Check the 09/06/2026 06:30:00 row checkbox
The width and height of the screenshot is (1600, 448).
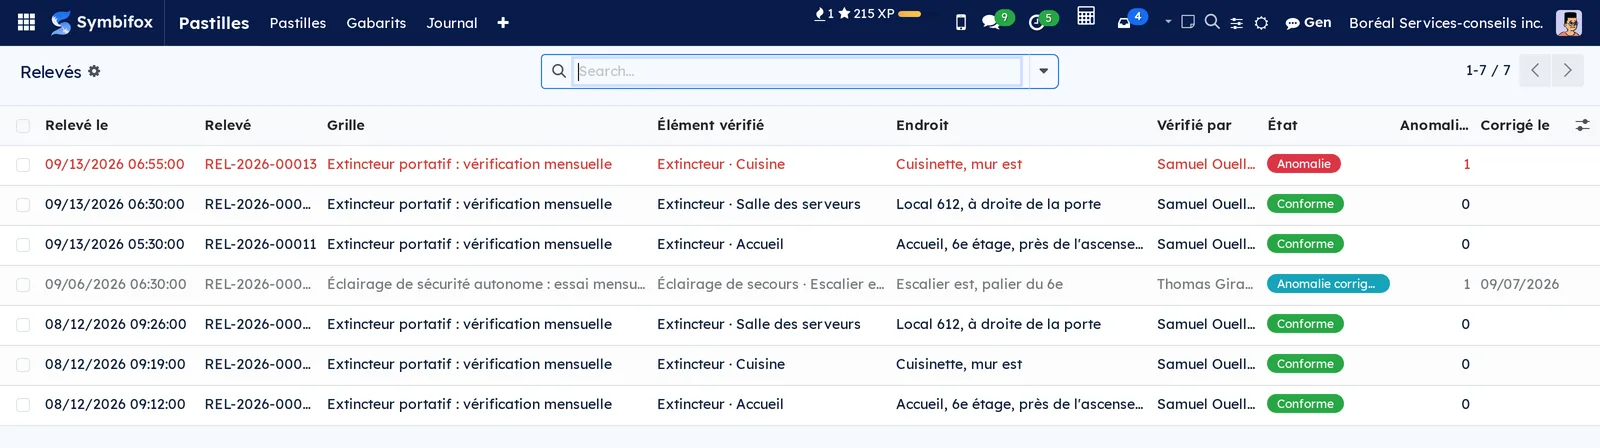click(x=23, y=285)
